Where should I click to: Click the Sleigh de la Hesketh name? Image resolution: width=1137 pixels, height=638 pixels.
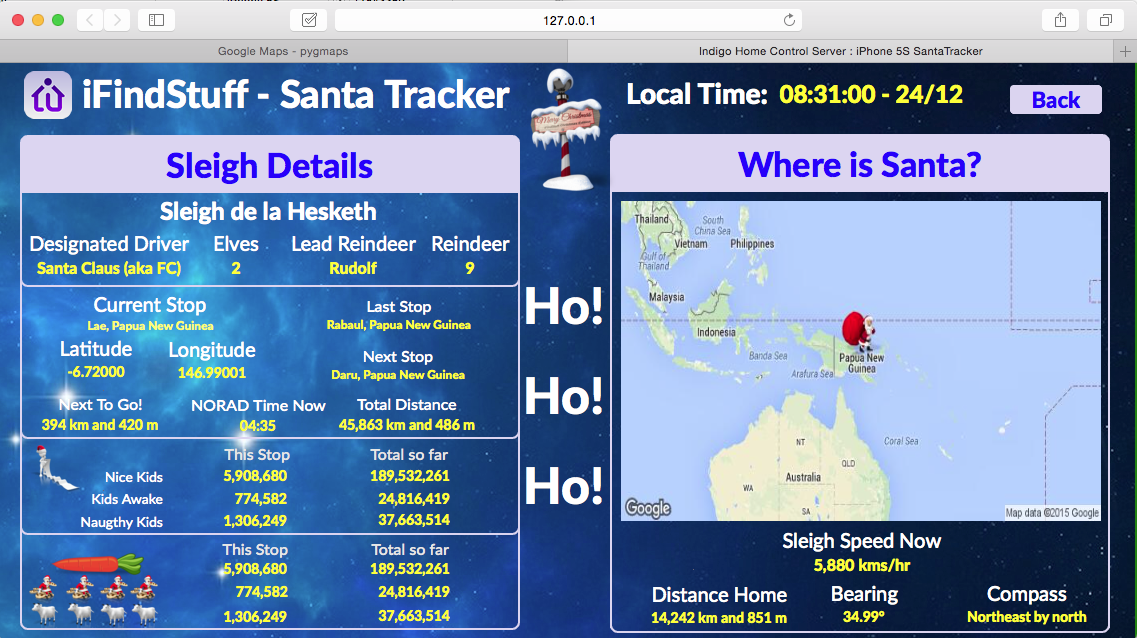268,212
